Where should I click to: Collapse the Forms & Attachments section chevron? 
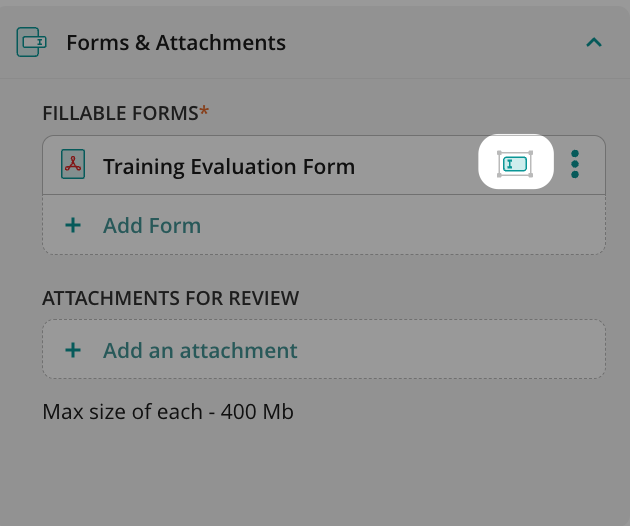[x=593, y=42]
